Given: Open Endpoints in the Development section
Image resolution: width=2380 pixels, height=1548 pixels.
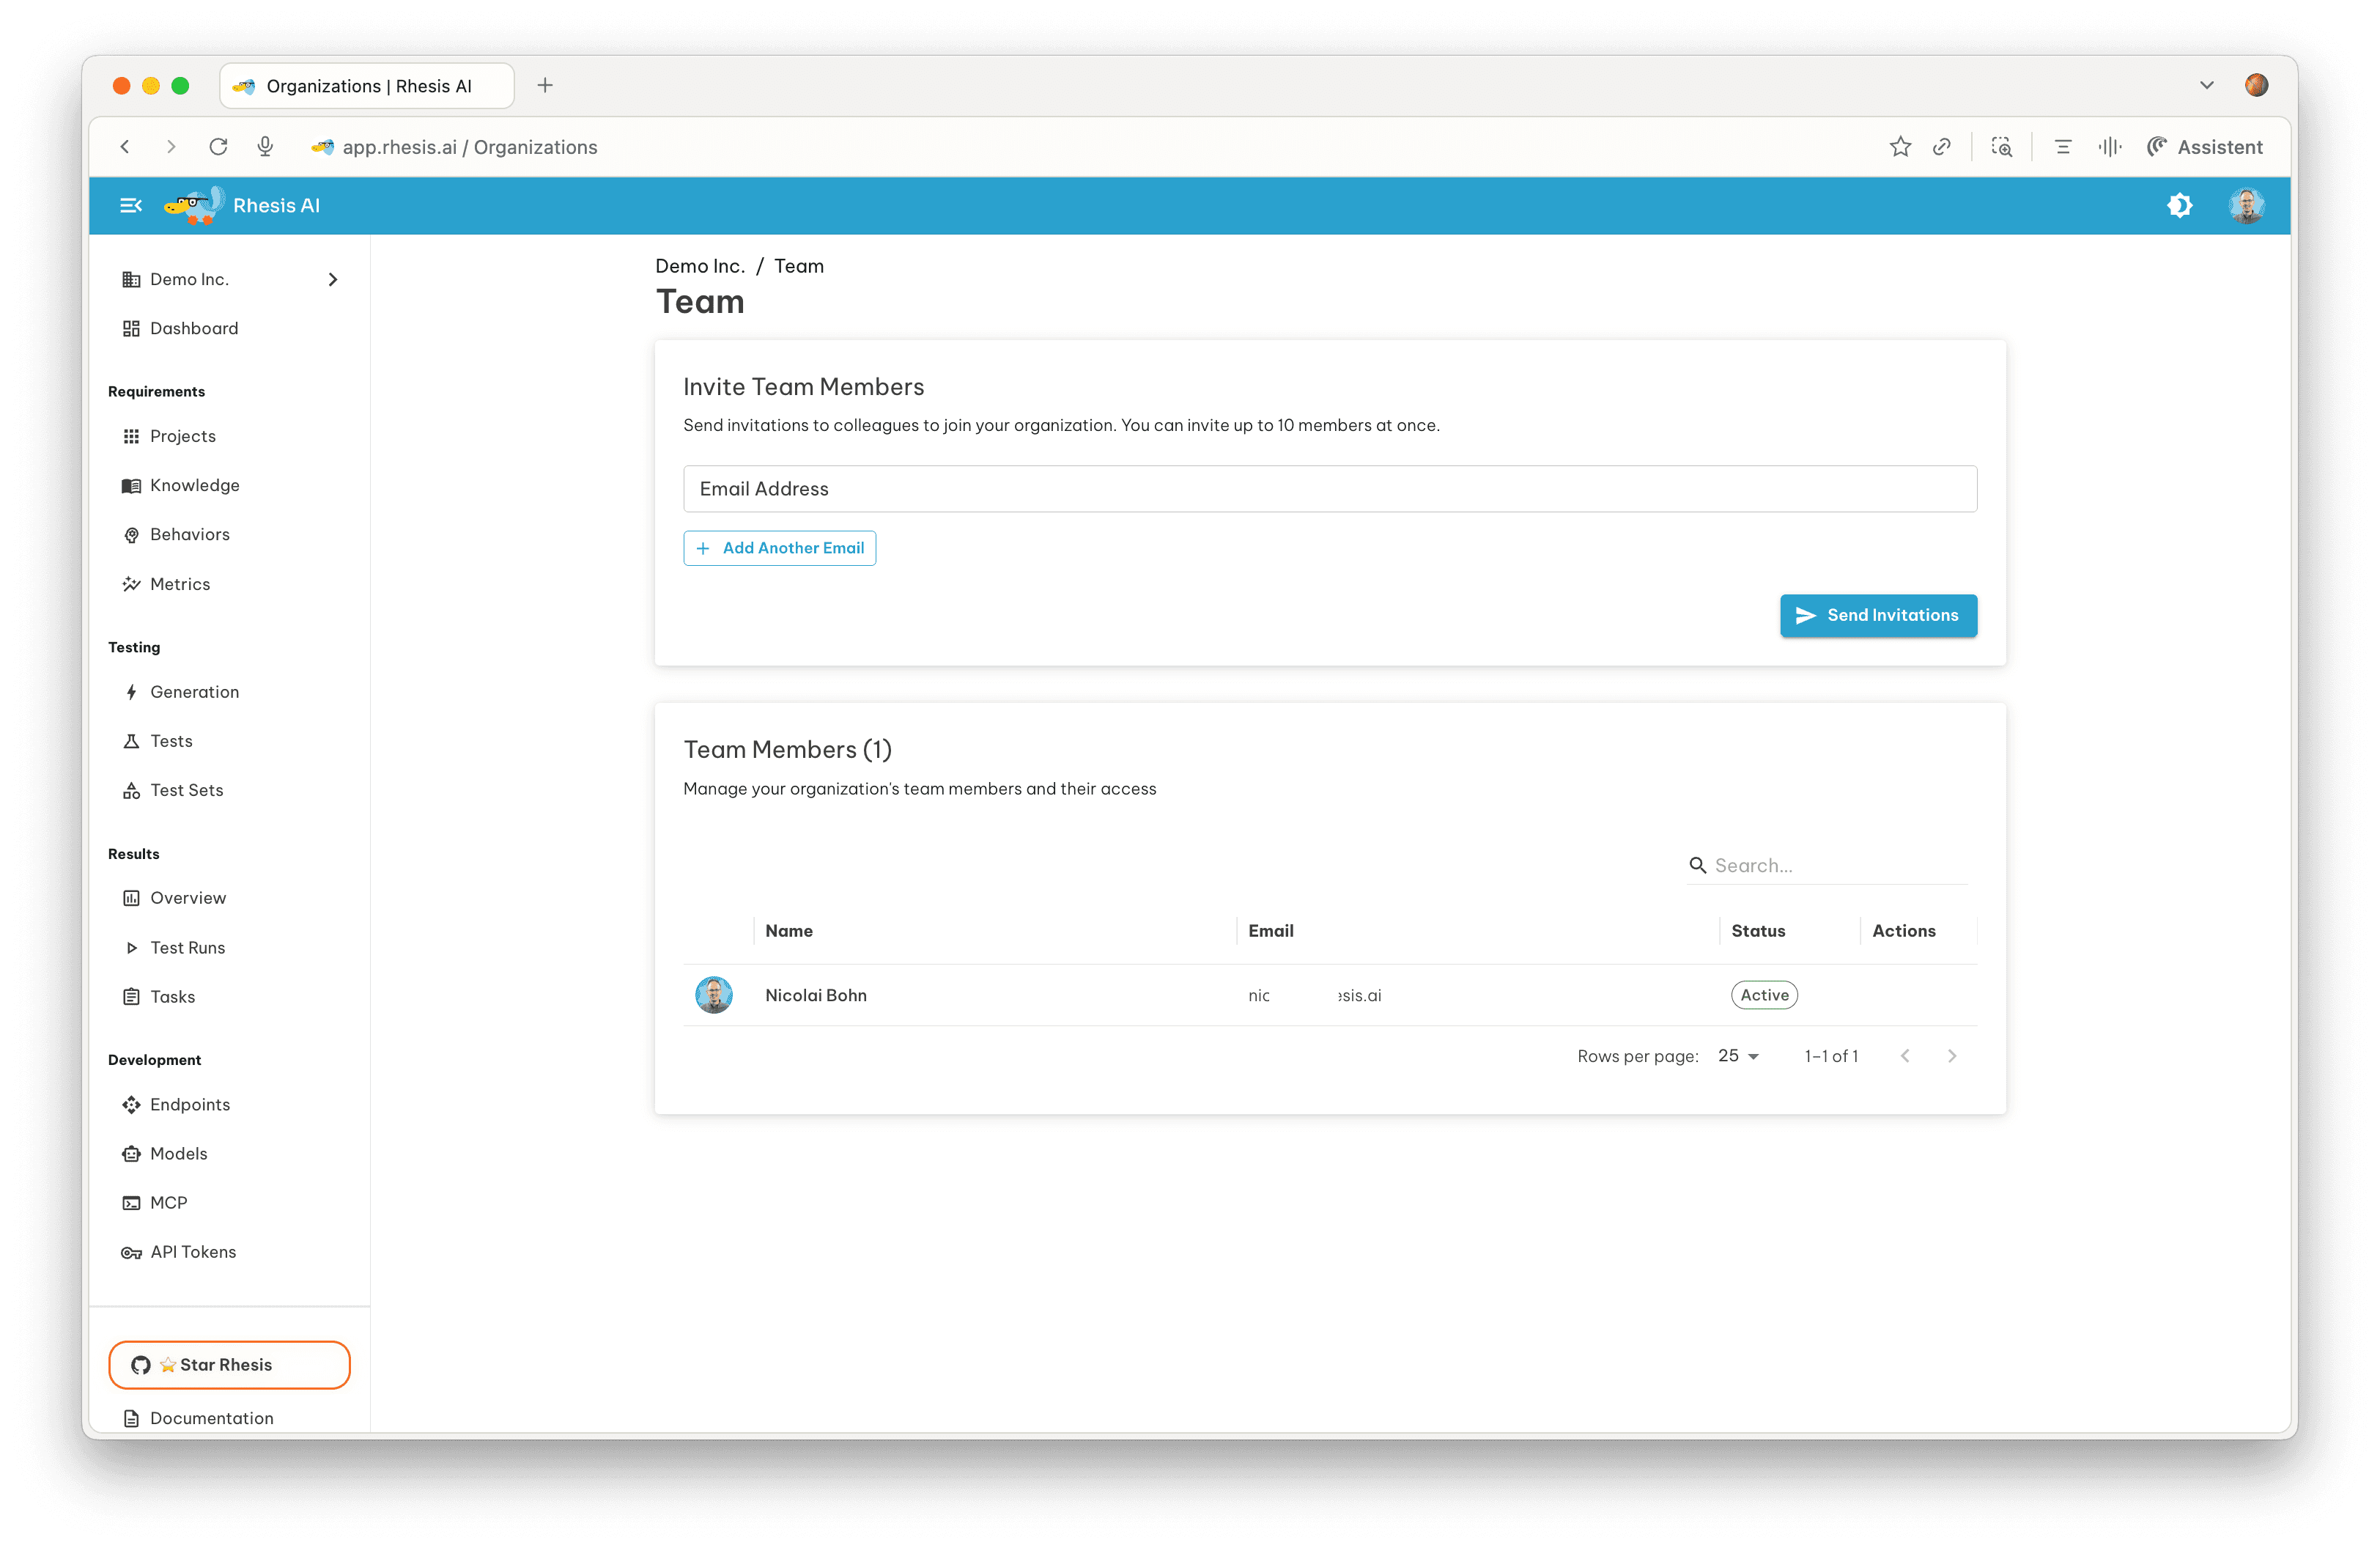Looking at the screenshot, I should [x=190, y=1104].
